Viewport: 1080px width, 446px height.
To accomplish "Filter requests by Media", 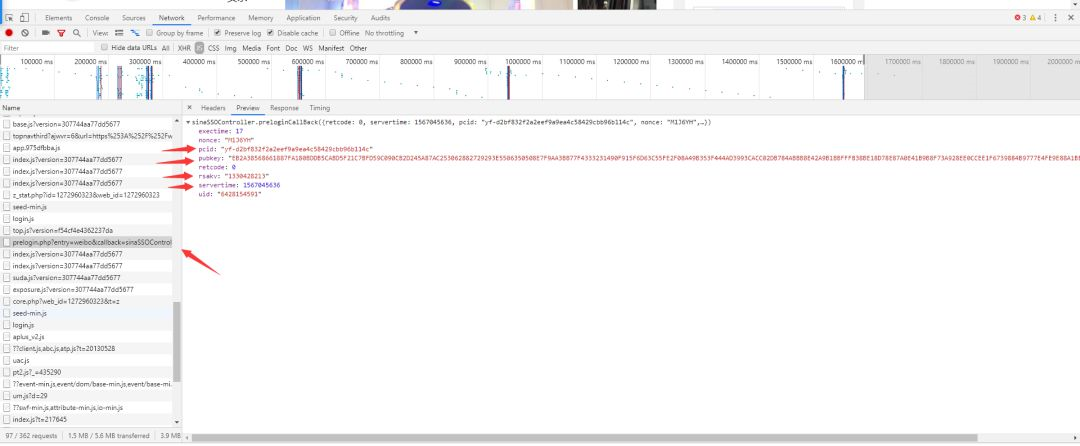I will pyautogui.click(x=251, y=48).
